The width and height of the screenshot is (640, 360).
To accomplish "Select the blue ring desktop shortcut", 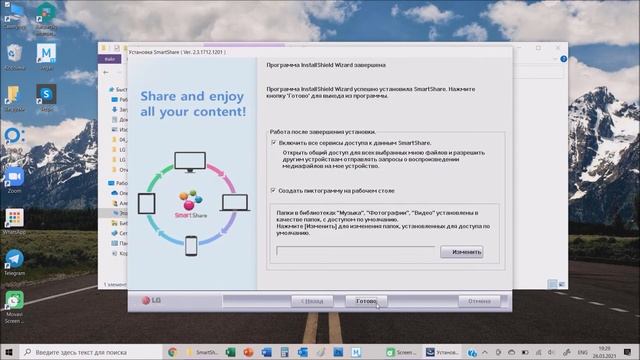I will (14, 140).
